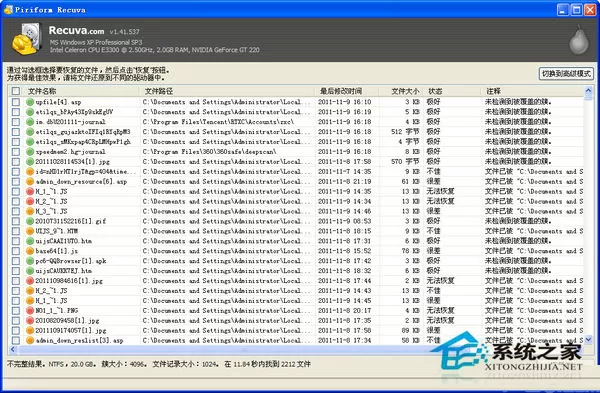Click red status icon of M_2_~1.JS dated 14:34
This screenshot has height=393, width=600.
pos(30,201)
